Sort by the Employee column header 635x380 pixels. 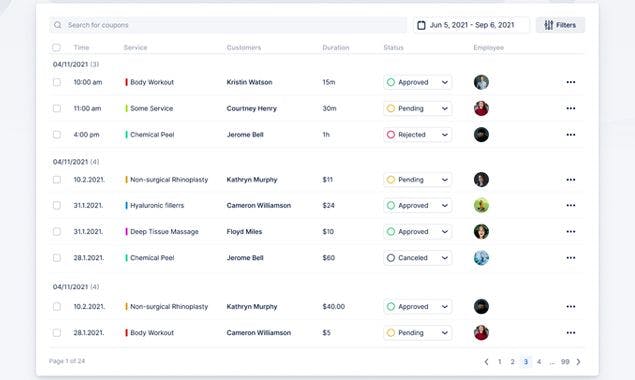pyautogui.click(x=488, y=47)
